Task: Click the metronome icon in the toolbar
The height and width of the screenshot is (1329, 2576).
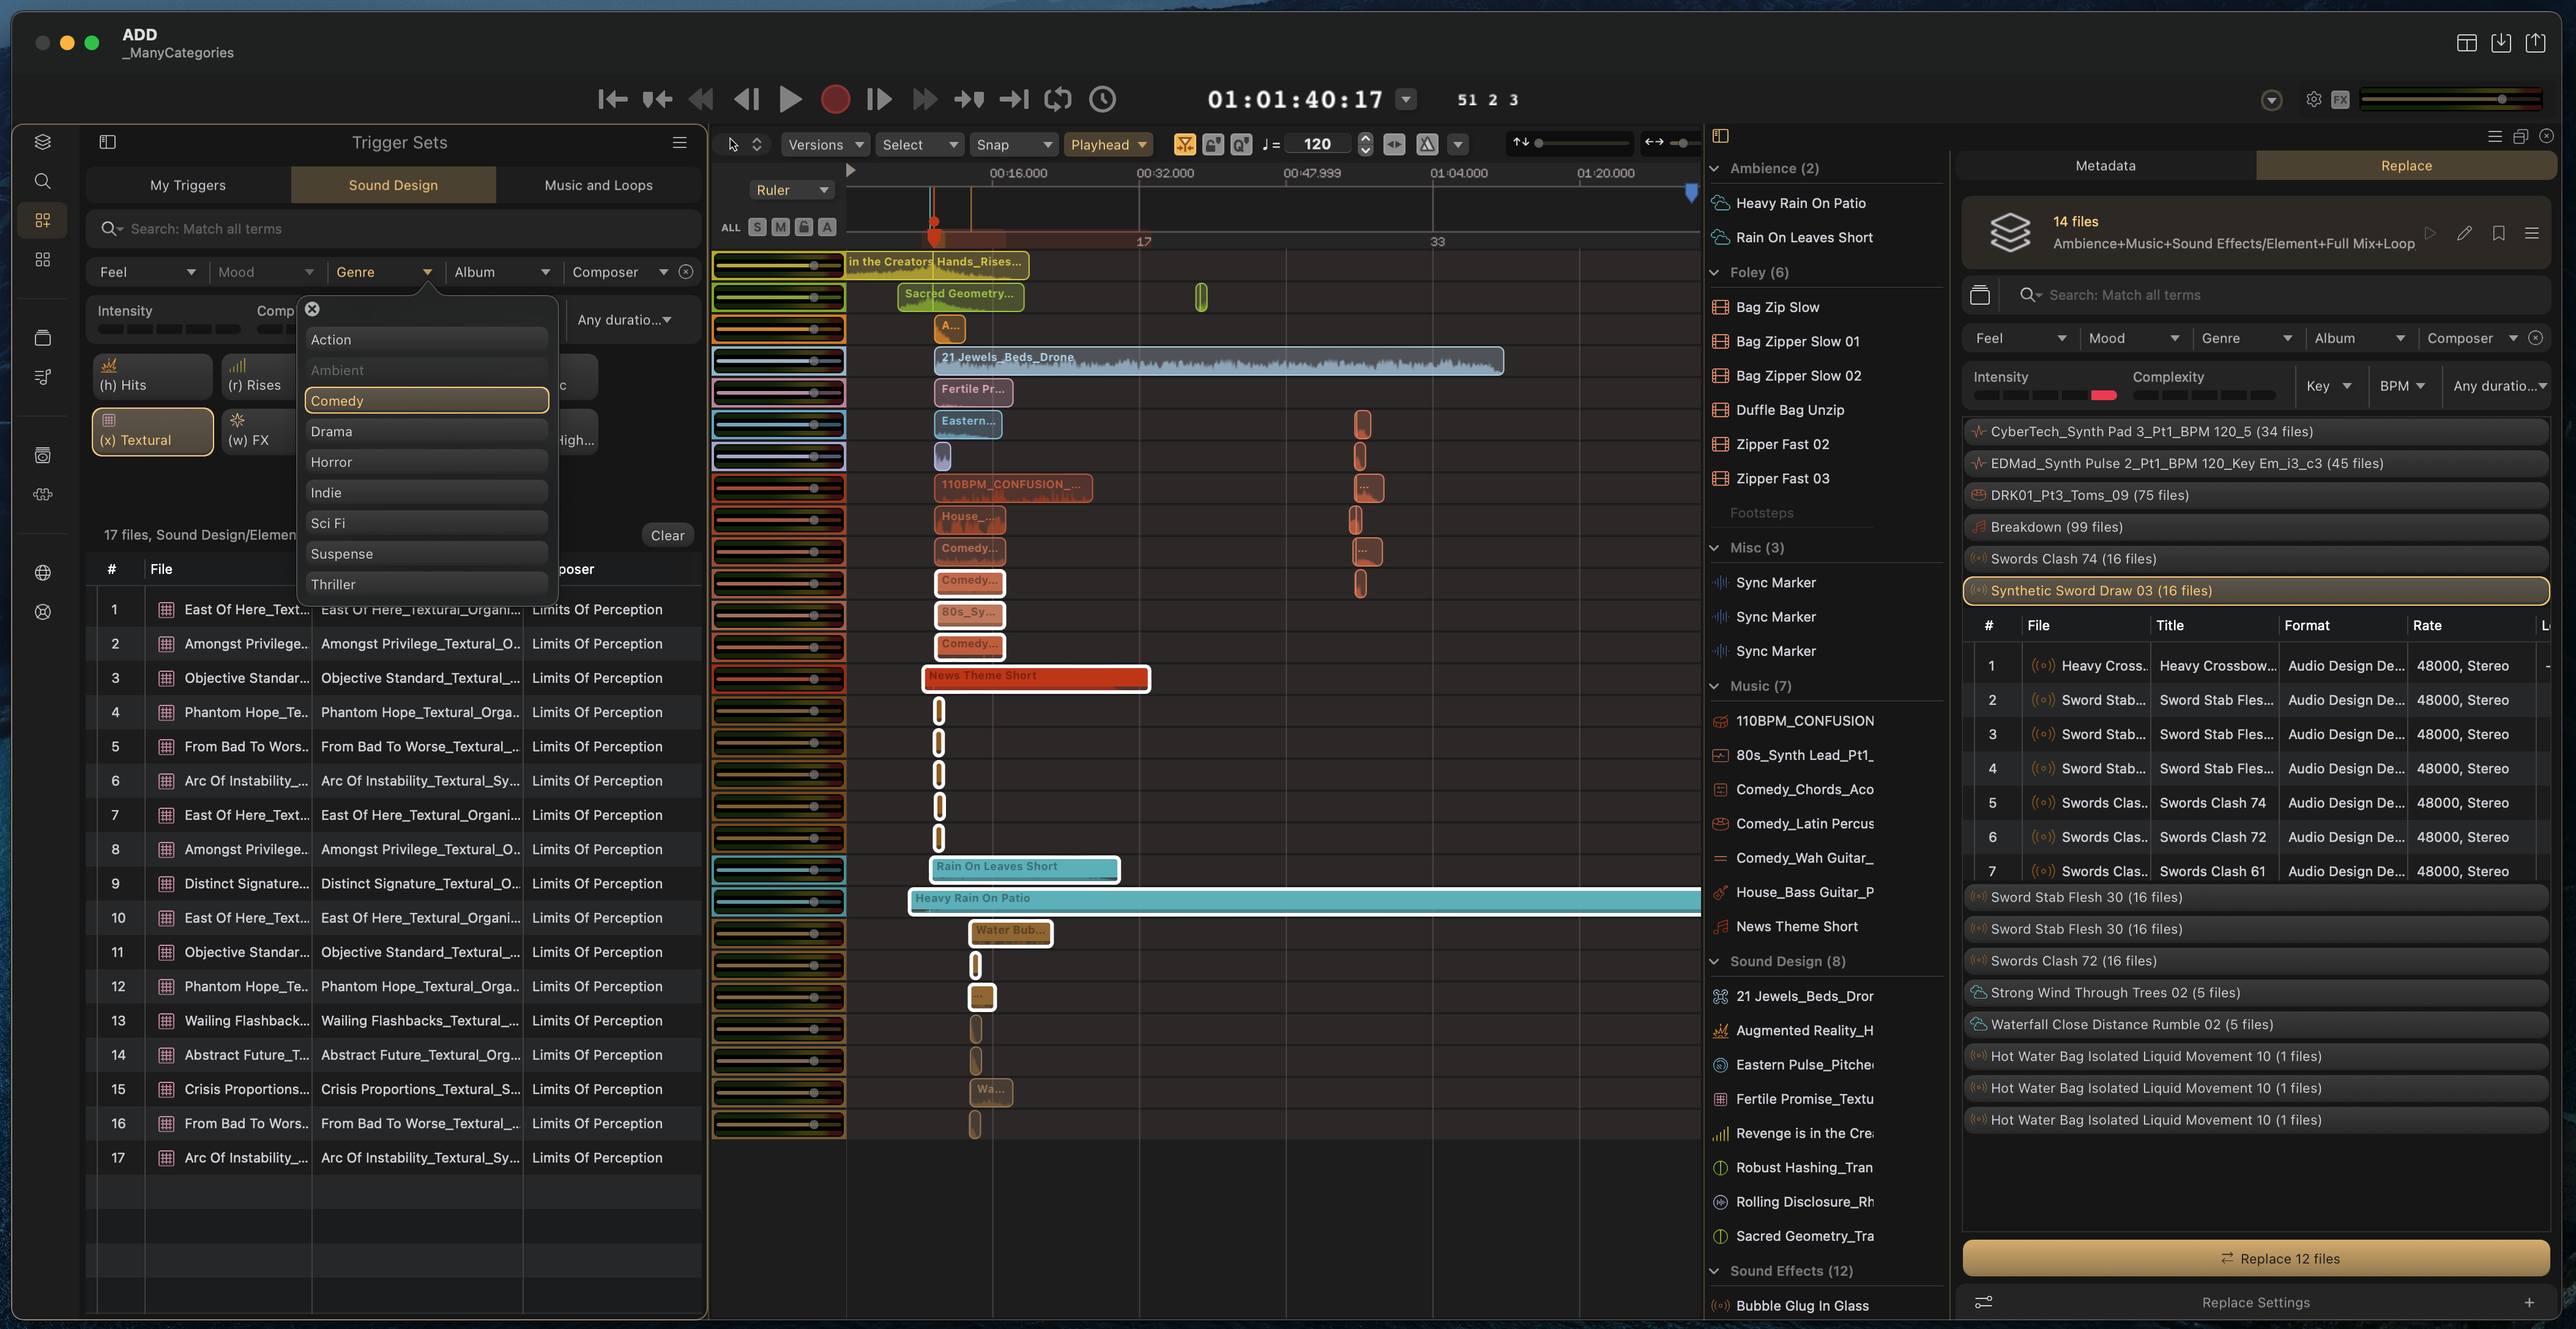Action: tap(1427, 145)
